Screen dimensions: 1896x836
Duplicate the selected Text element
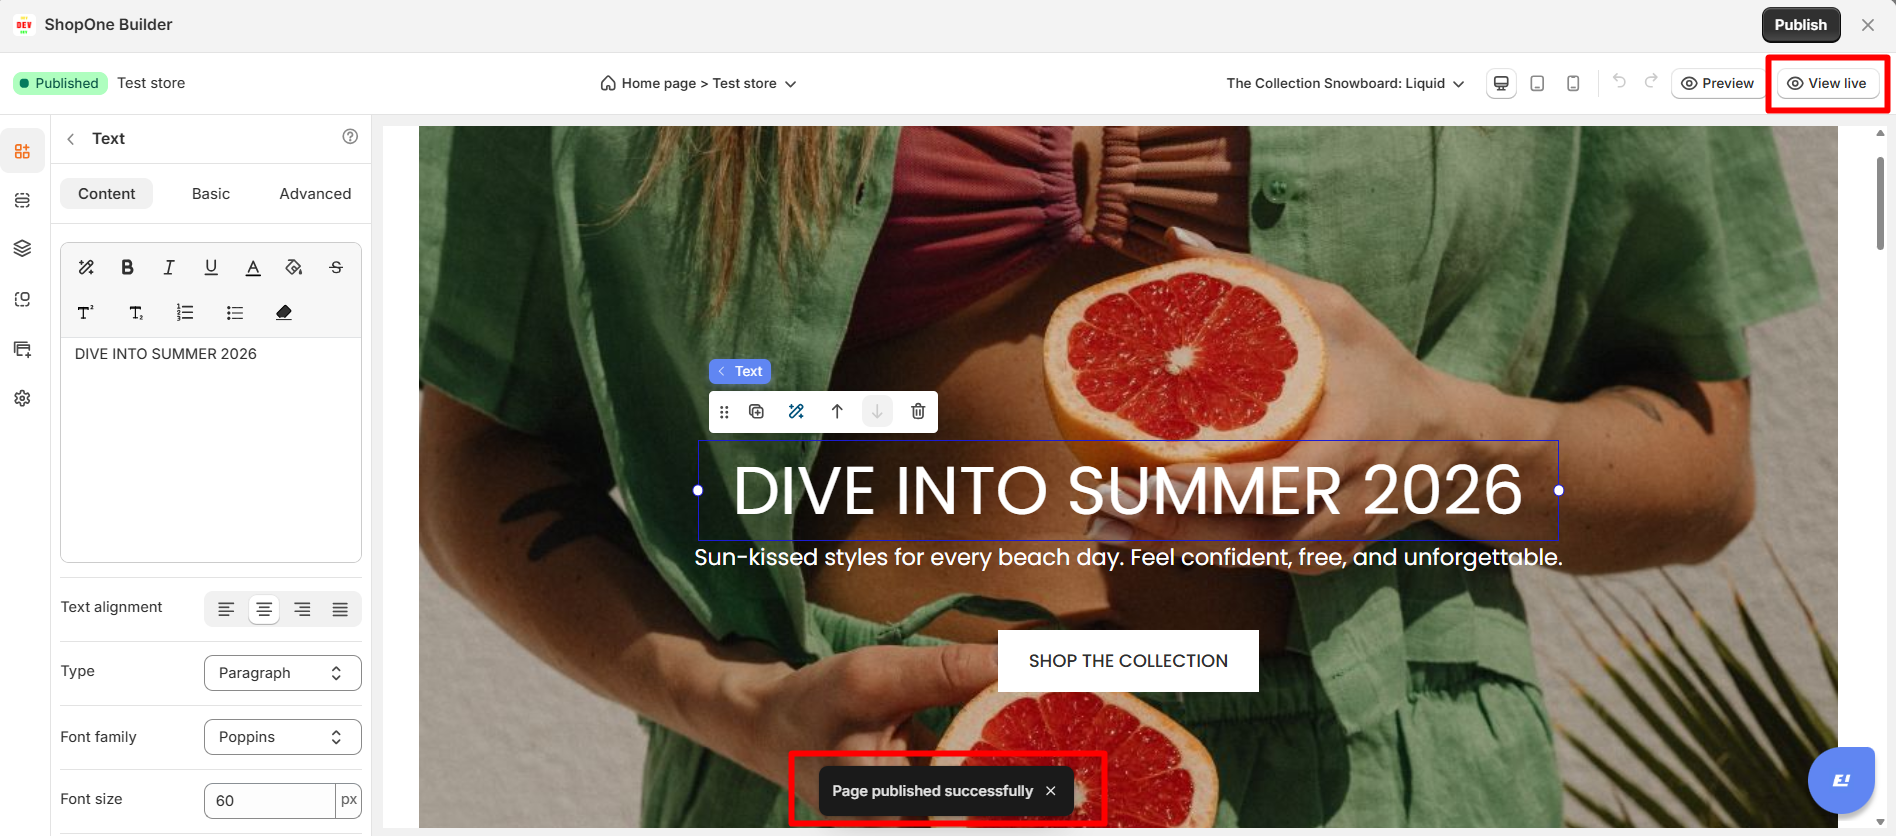757,411
